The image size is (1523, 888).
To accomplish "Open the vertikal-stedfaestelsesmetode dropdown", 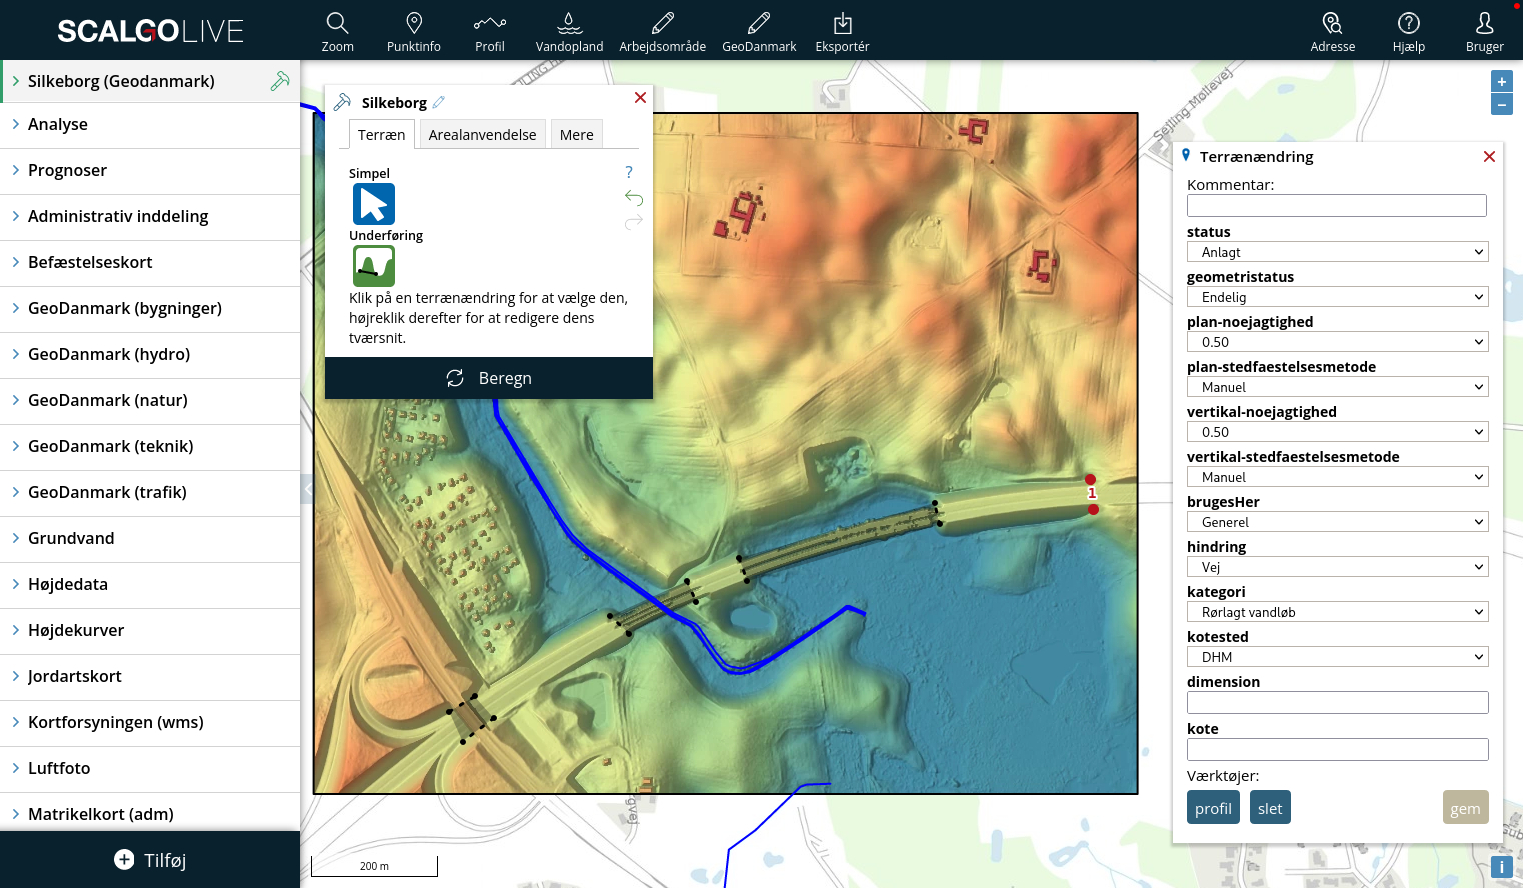I will (1337, 477).
